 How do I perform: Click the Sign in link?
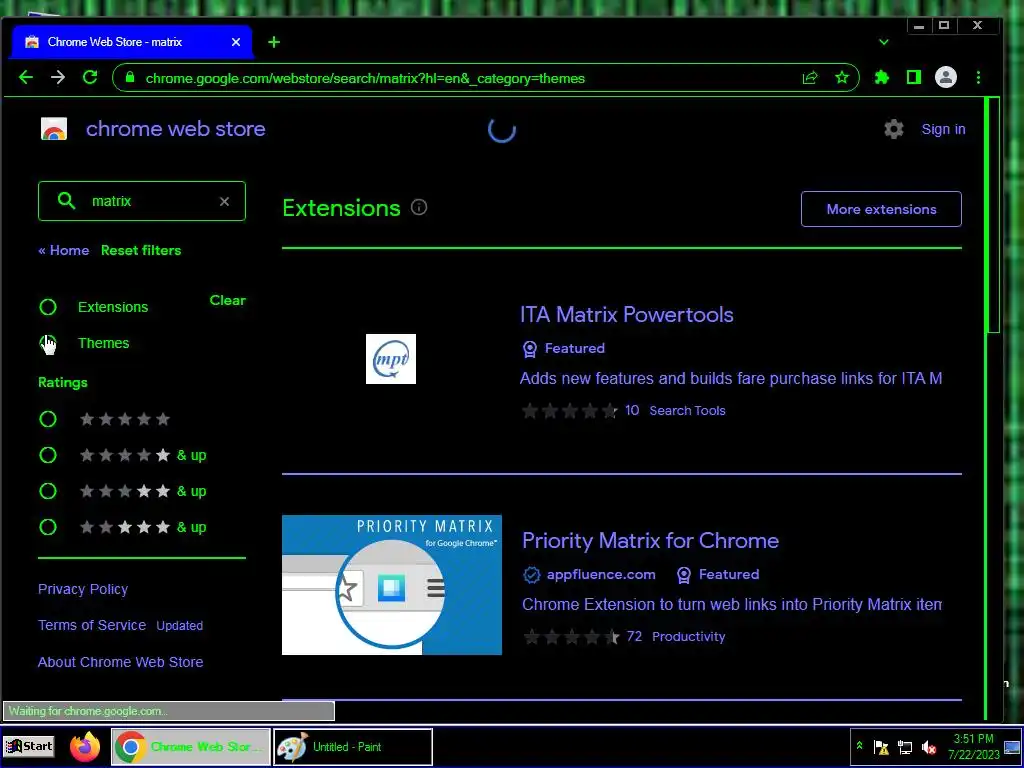point(943,129)
